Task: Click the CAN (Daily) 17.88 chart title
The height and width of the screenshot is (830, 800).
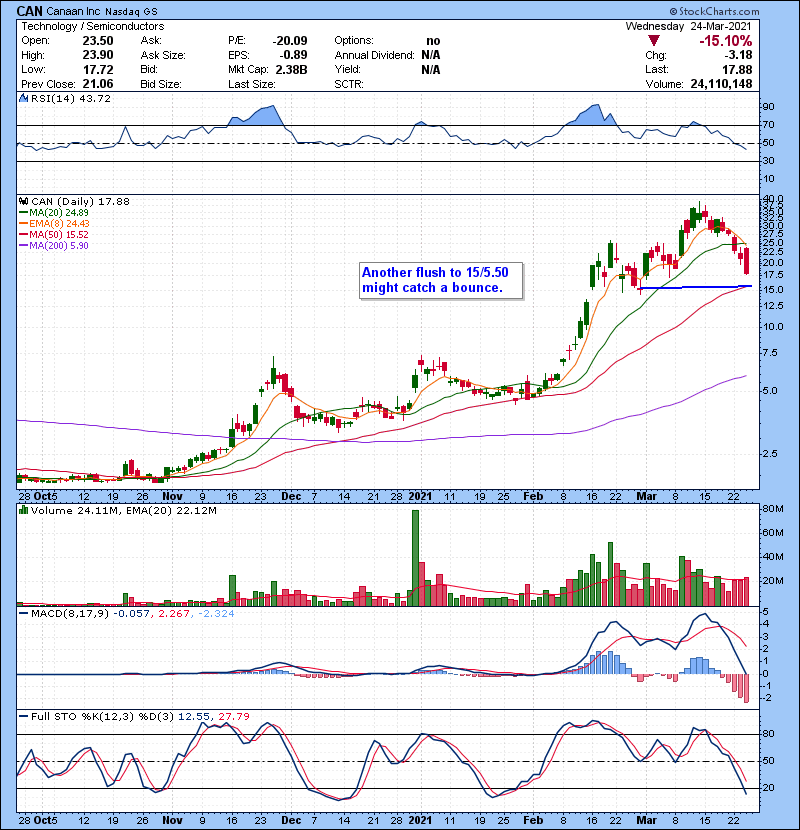Action: pos(80,202)
